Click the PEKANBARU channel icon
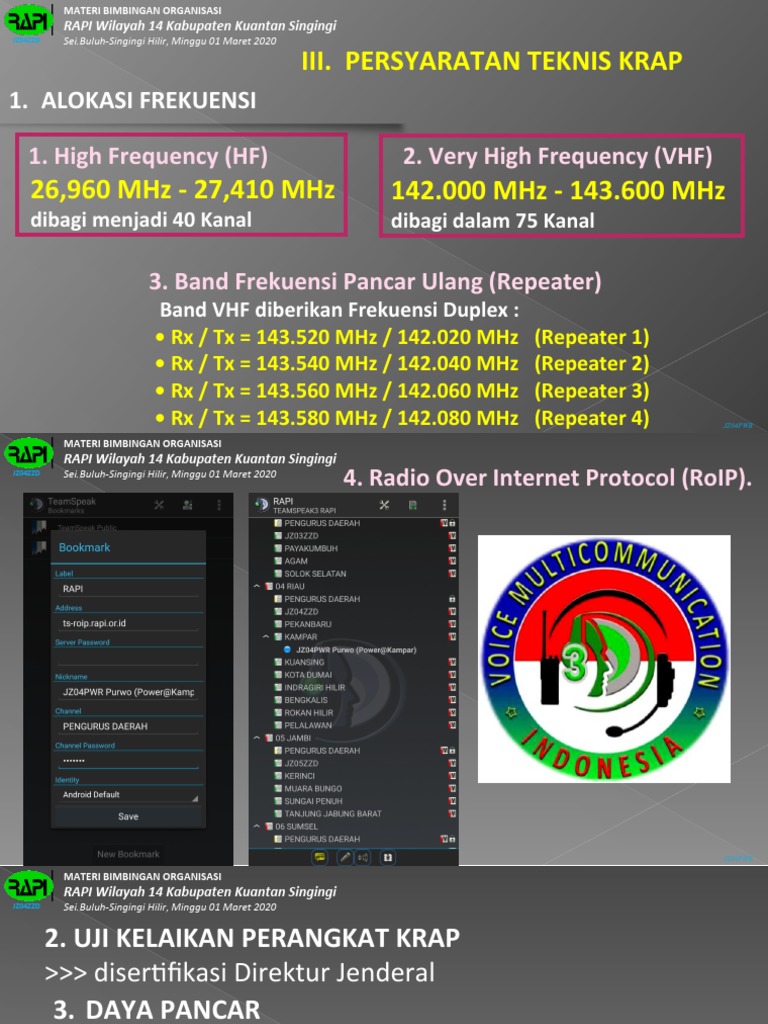 tap(278, 624)
